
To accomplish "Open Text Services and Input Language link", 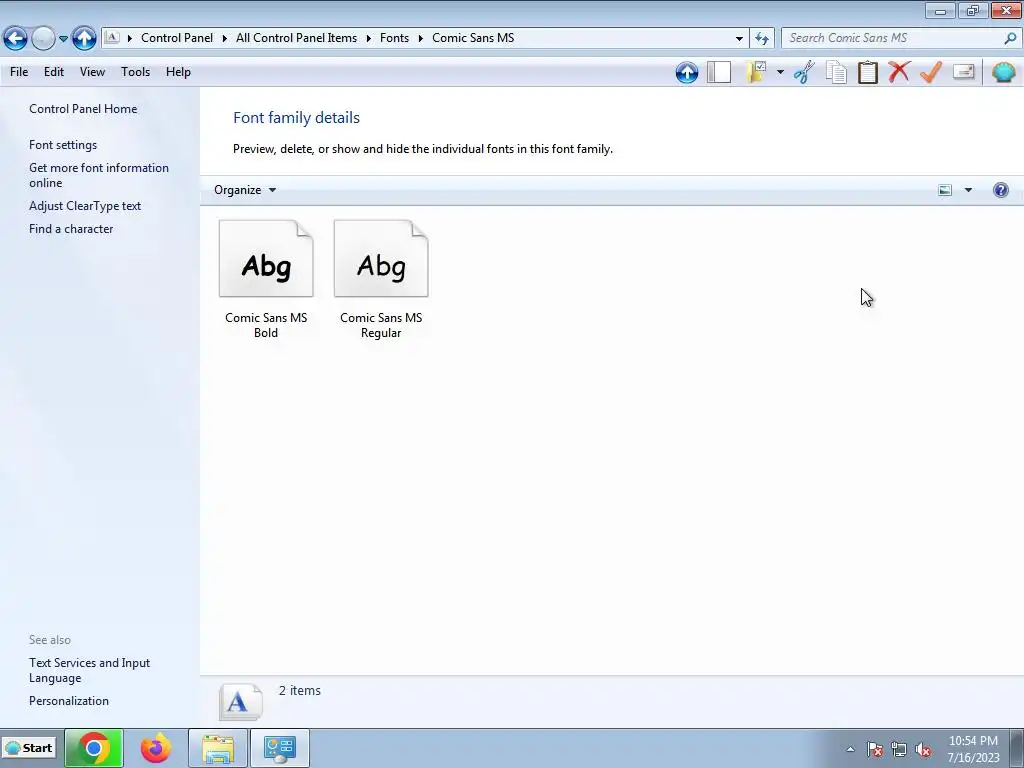I will pos(89,670).
